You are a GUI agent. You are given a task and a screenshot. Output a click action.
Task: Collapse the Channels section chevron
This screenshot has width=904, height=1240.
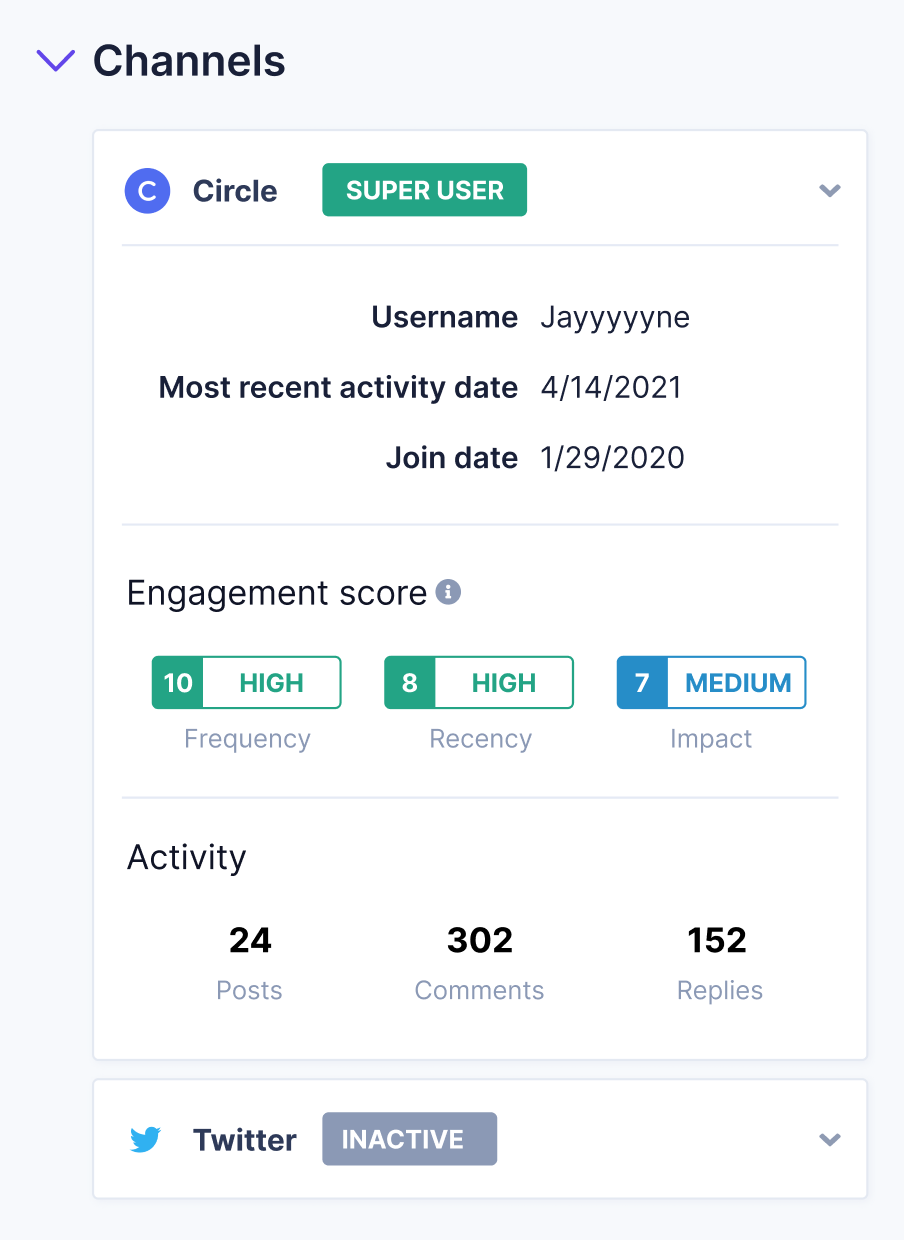55,61
